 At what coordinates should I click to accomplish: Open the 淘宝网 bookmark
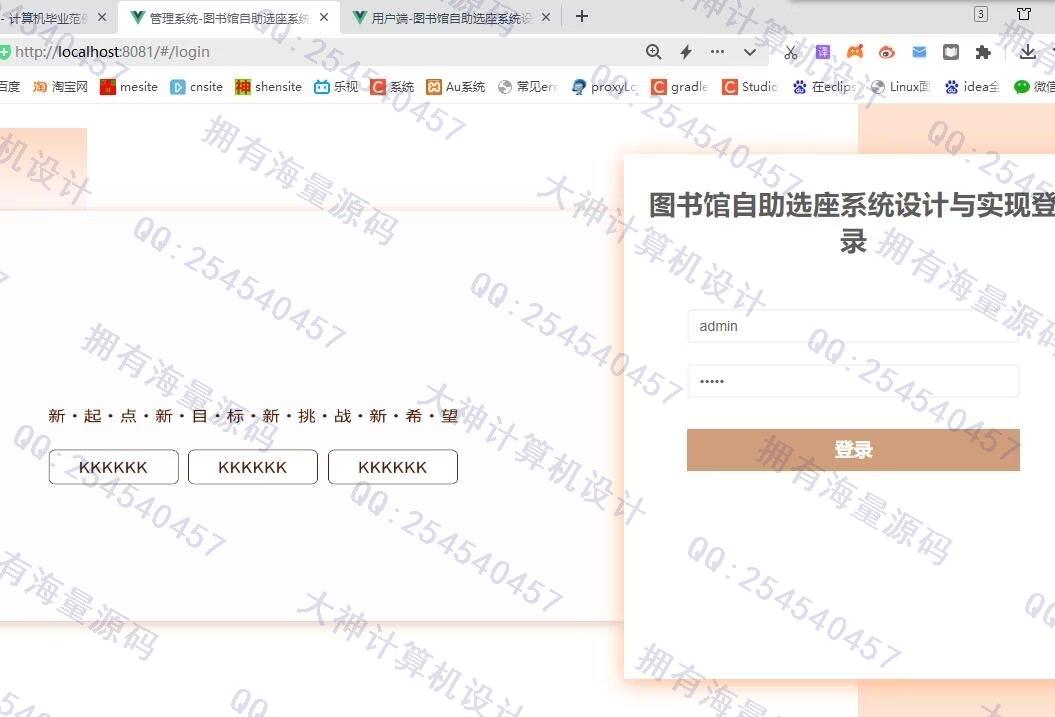click(61, 87)
